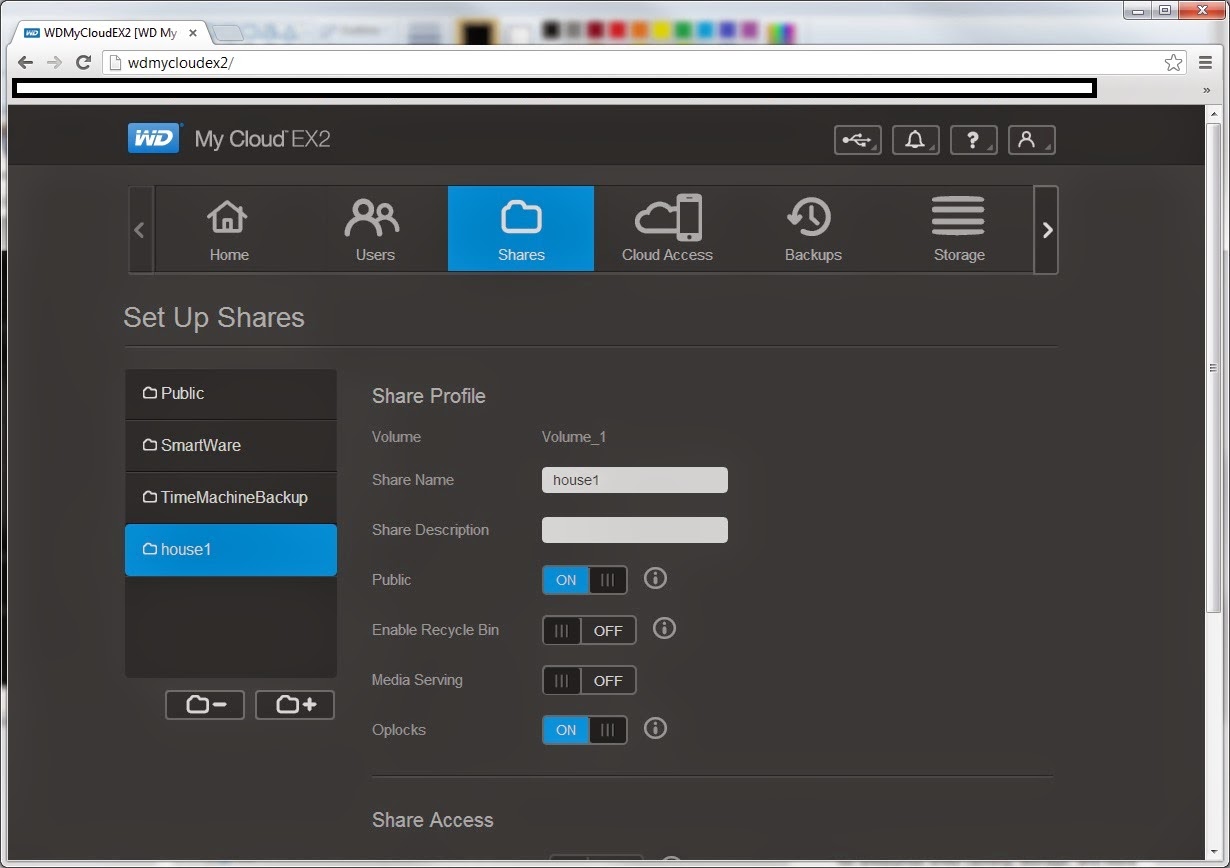Image resolution: width=1230 pixels, height=868 pixels.
Task: Click the browser forward arrow
Action: tap(55, 62)
